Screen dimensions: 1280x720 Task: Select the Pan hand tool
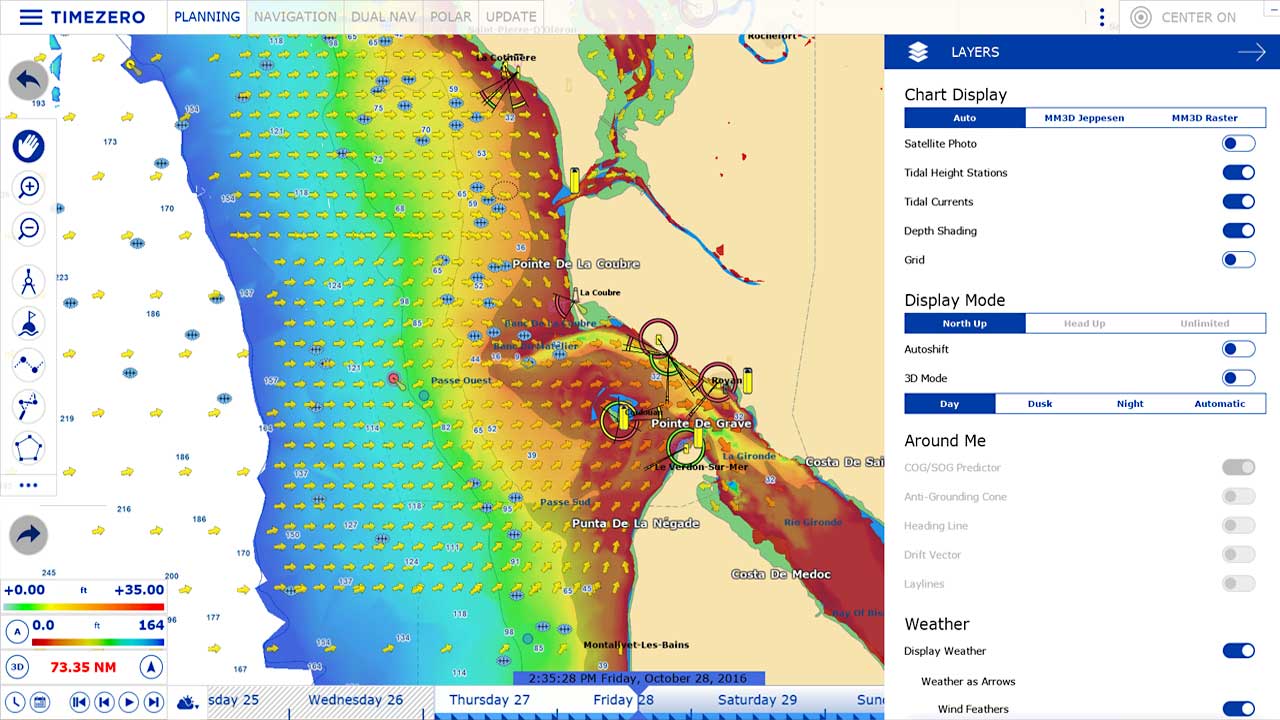[29, 146]
